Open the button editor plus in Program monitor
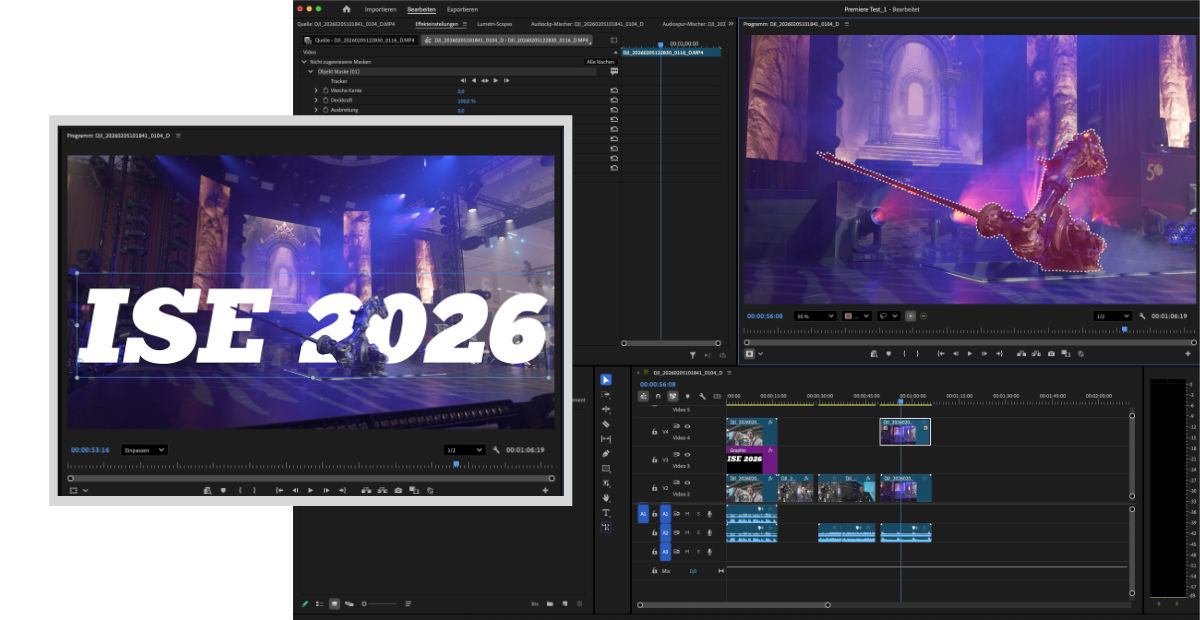 [1187, 353]
